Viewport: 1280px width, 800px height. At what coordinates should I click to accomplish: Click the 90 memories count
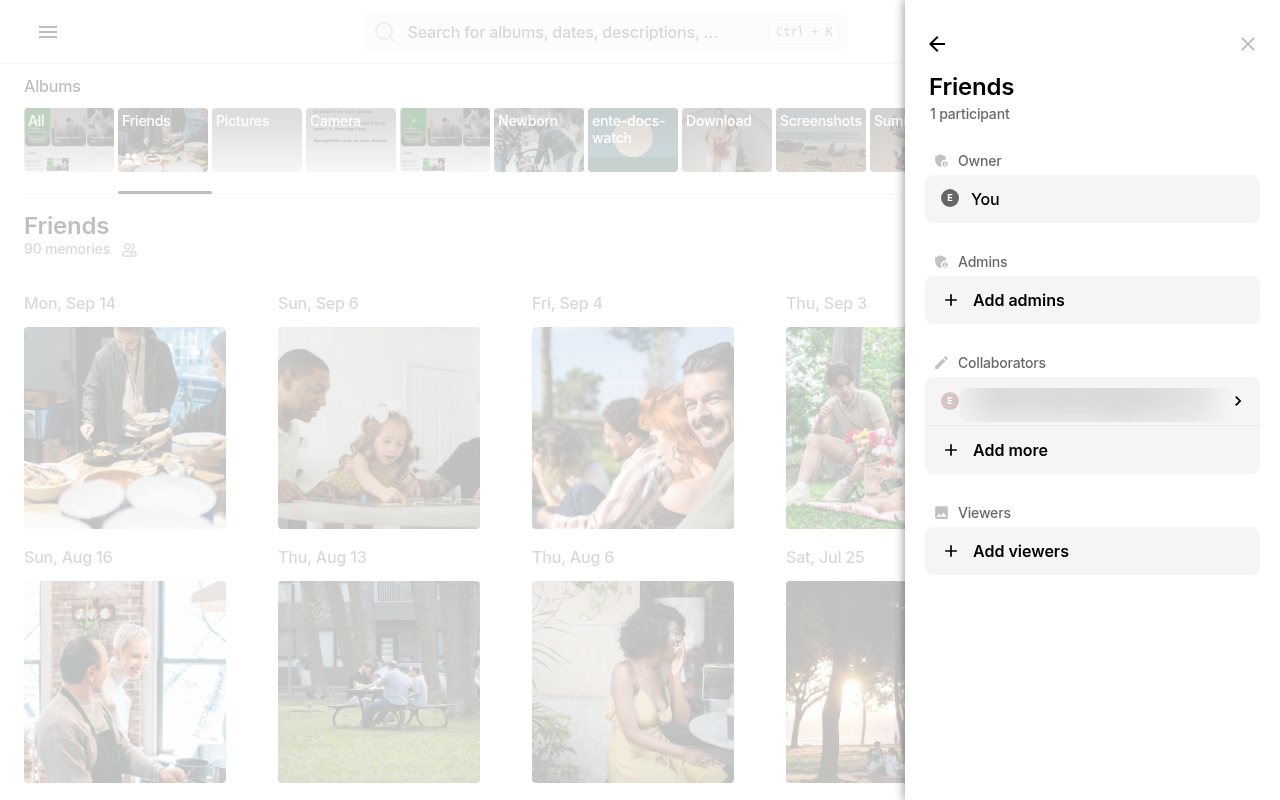[67, 249]
